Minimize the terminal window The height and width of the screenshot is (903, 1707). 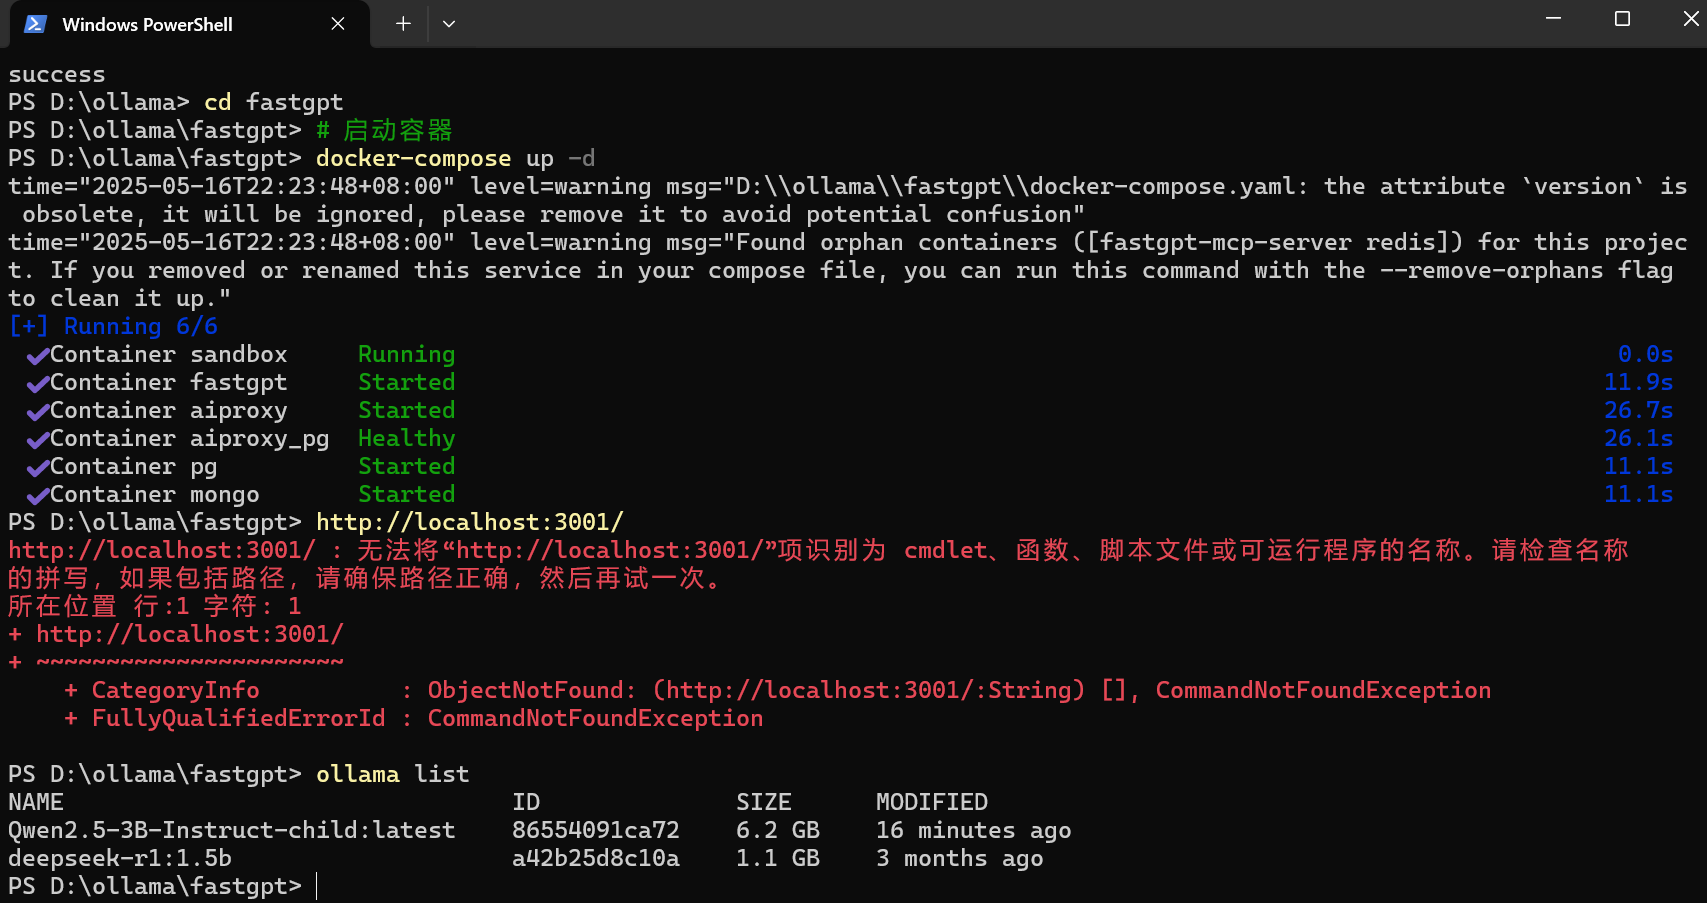tap(1553, 19)
